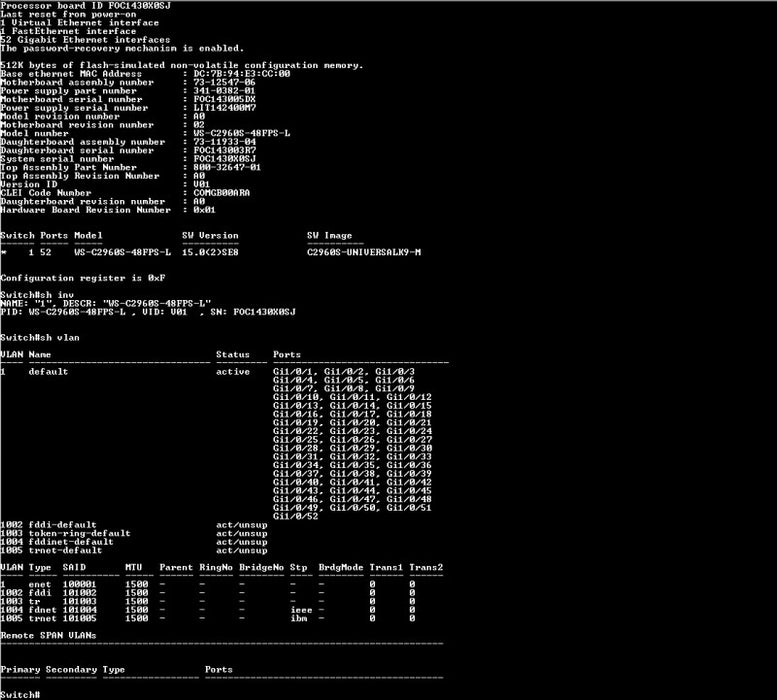Click port Gi1/0/52 in VLAN list

[x=295, y=516]
